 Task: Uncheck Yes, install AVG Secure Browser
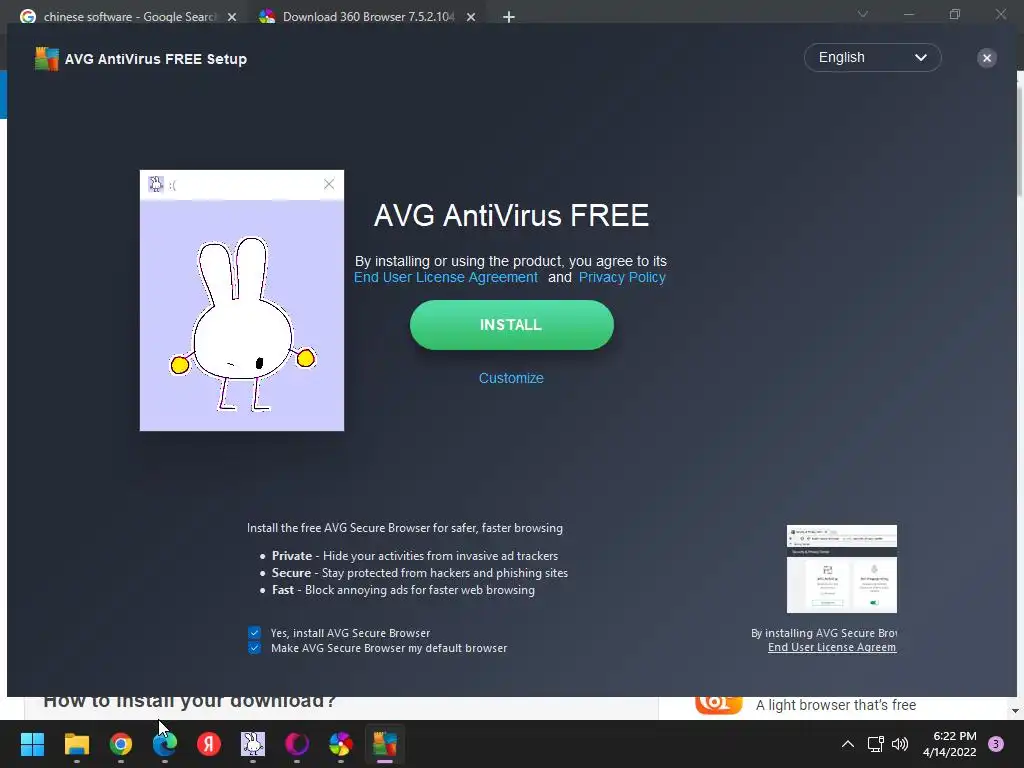coord(254,632)
